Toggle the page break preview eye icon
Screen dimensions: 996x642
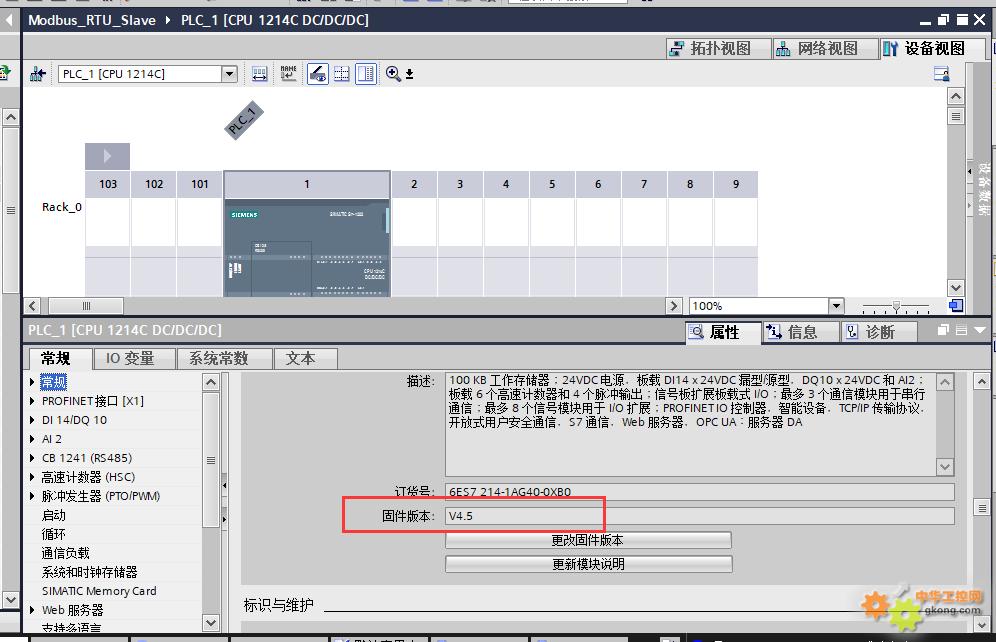tap(318, 74)
